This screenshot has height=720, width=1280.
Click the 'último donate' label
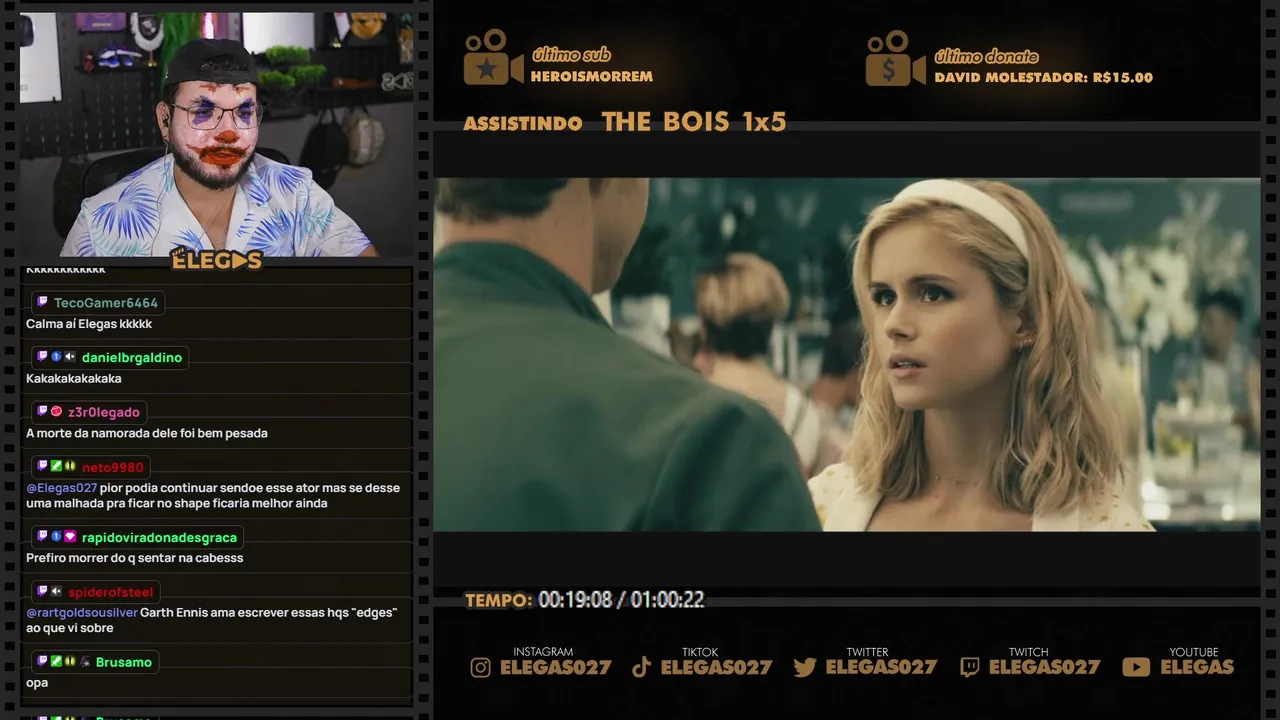coord(987,57)
